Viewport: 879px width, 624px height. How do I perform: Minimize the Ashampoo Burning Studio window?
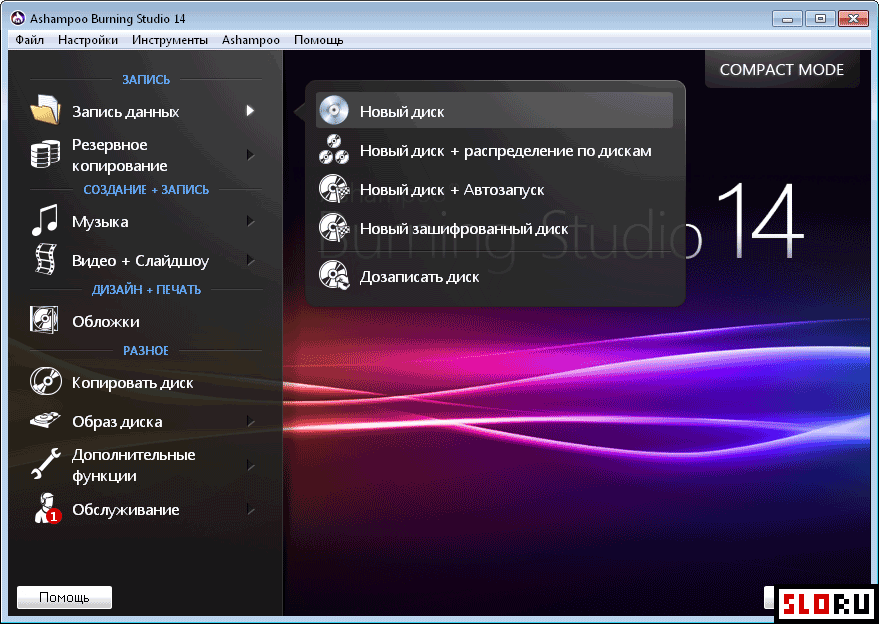[x=787, y=19]
